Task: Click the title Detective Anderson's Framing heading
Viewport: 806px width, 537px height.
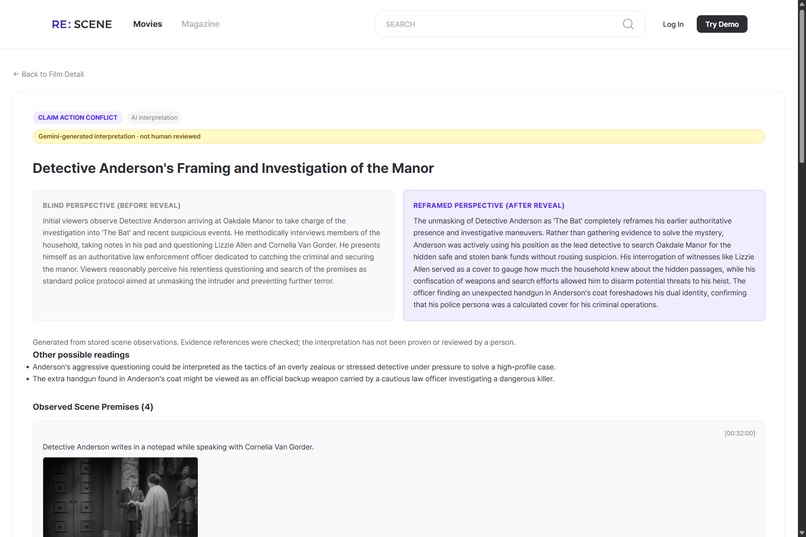Action: click(233, 169)
